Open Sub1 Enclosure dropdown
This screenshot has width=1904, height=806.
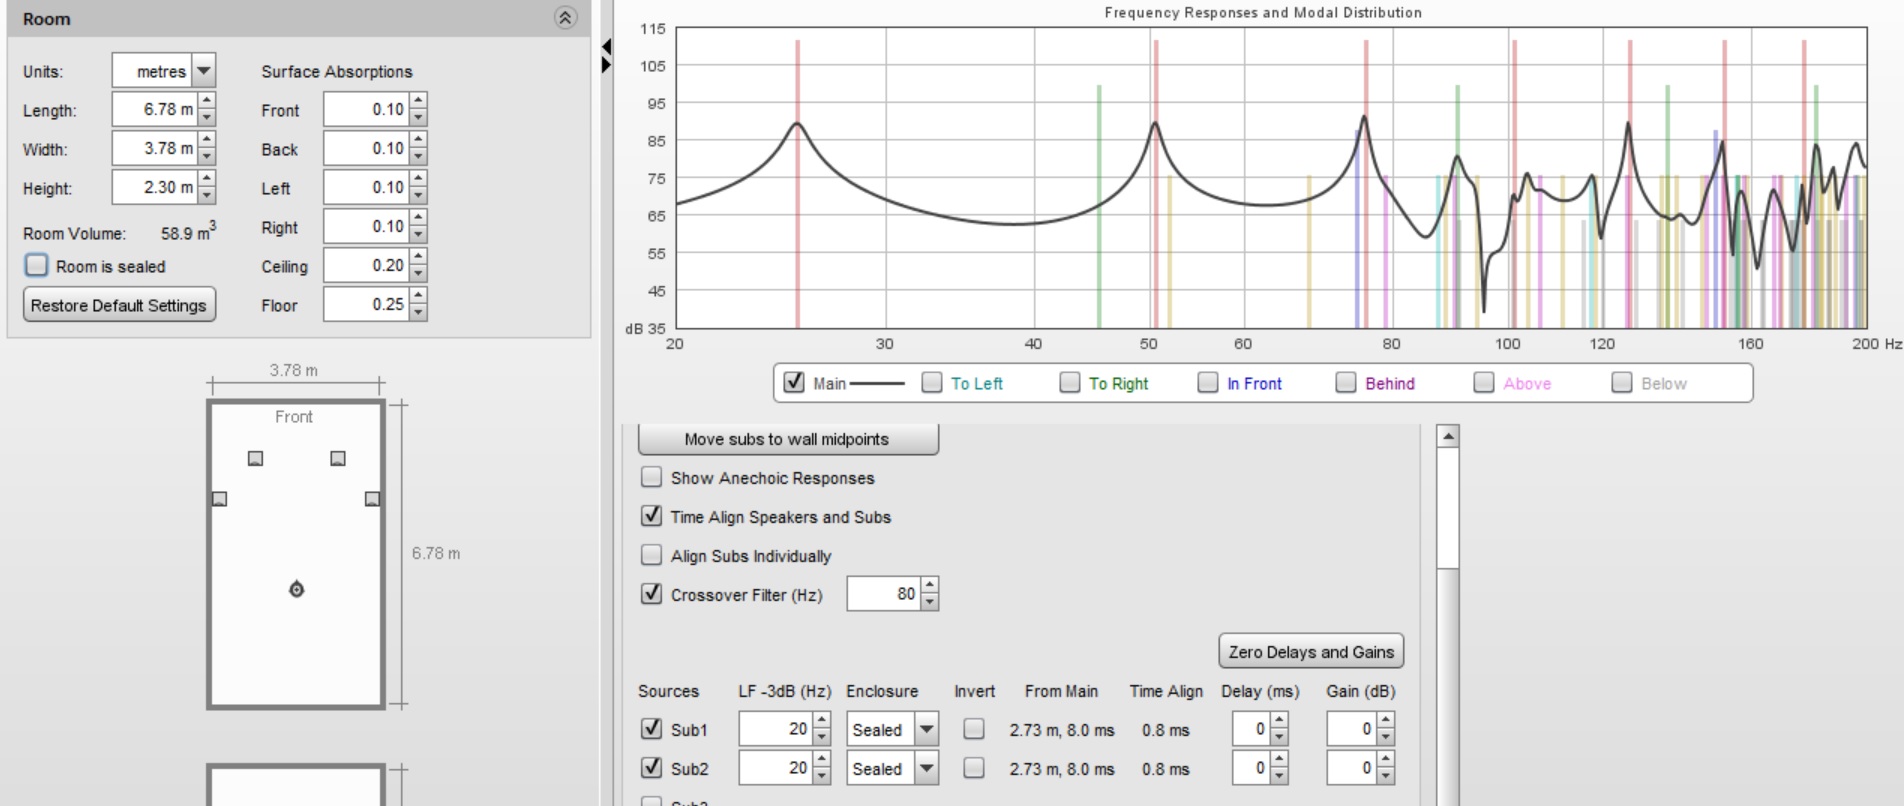(x=927, y=729)
